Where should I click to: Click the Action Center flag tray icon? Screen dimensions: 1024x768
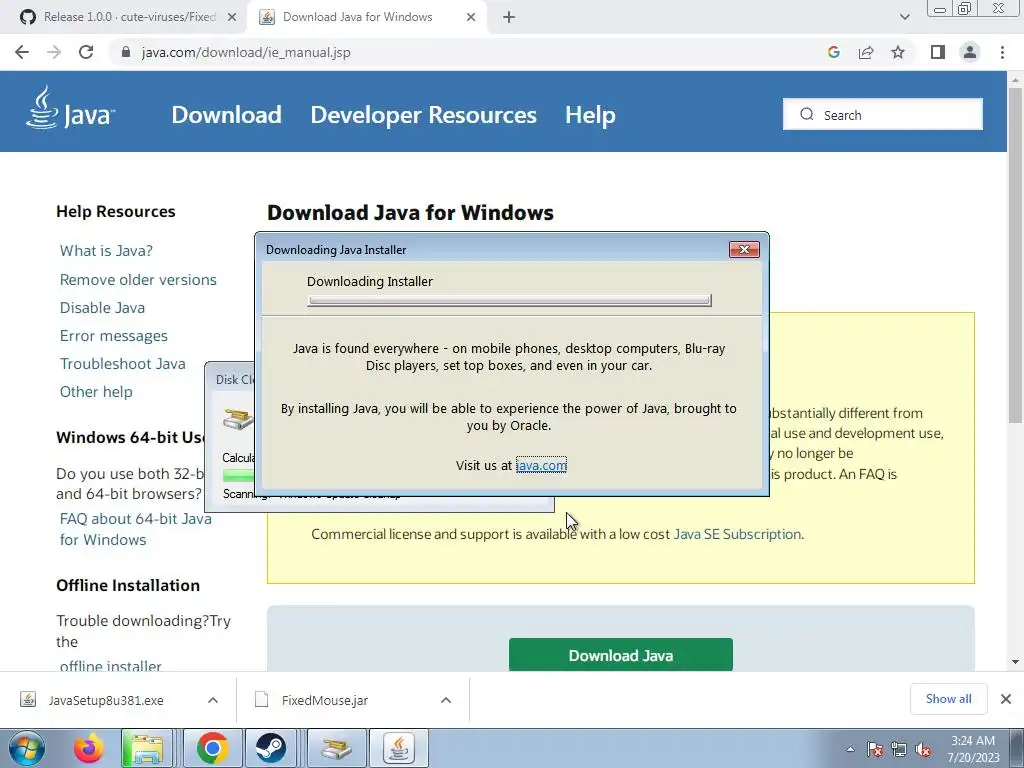pos(875,749)
